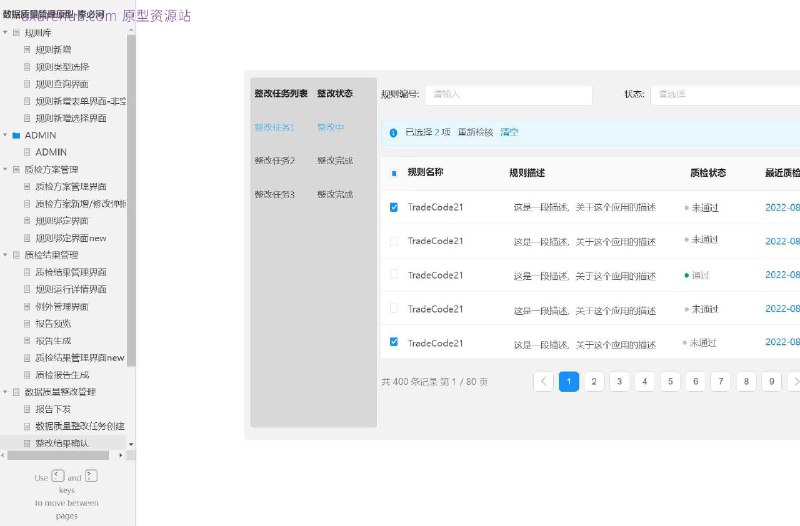Go to pagination page 1
The height and width of the screenshot is (526, 800).
[569, 382]
